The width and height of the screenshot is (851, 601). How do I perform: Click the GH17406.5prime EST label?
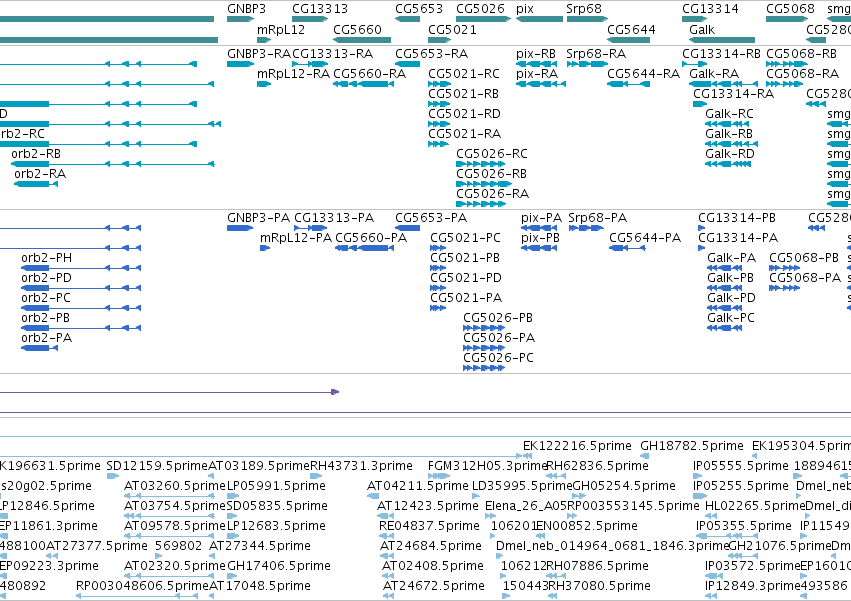(x=279, y=567)
